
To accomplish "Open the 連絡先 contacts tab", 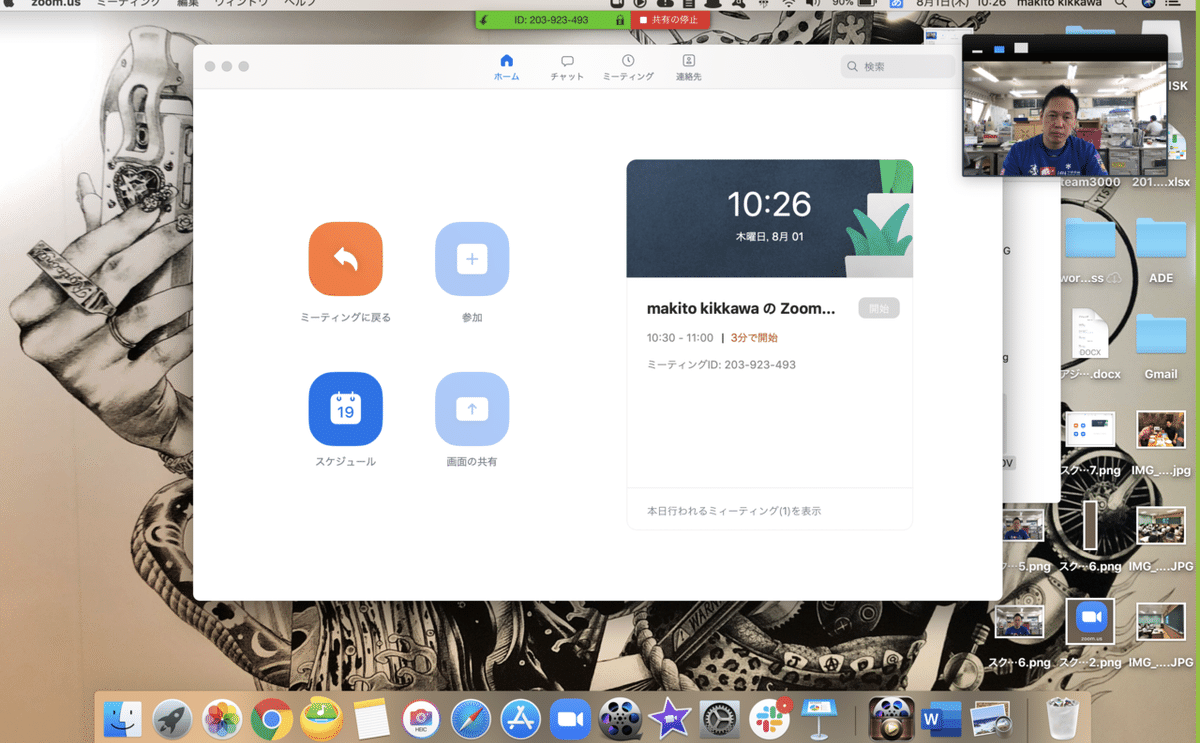I will click(689, 68).
